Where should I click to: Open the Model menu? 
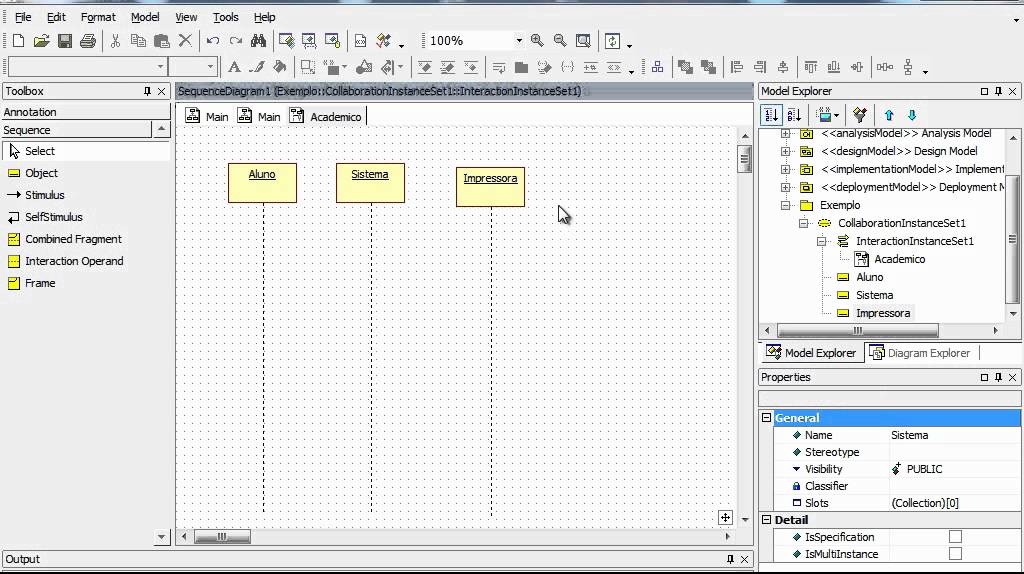[145, 18]
